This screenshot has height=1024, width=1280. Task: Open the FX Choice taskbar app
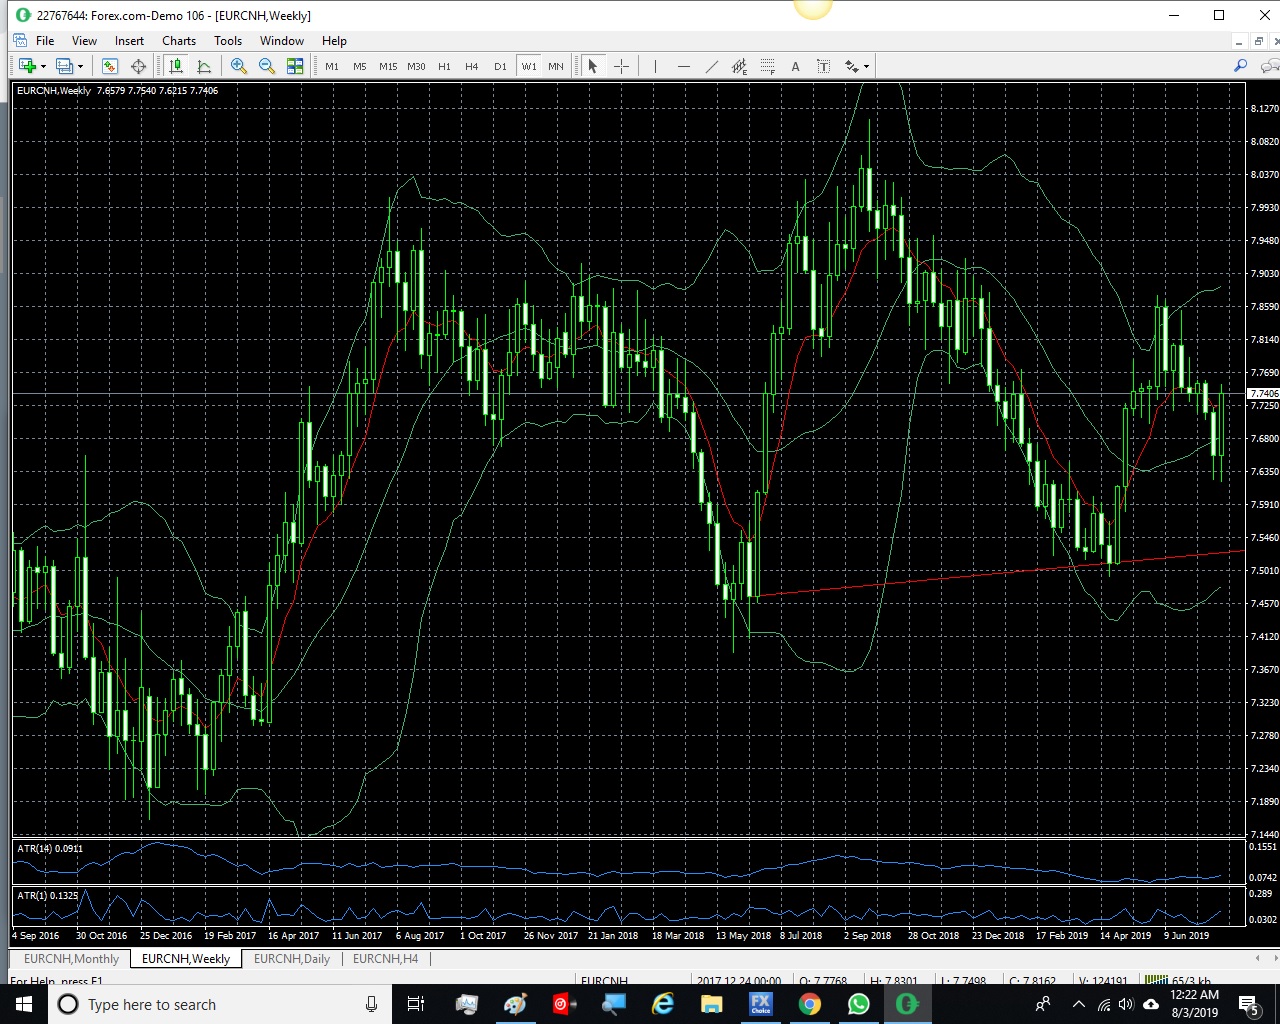pyautogui.click(x=761, y=1004)
